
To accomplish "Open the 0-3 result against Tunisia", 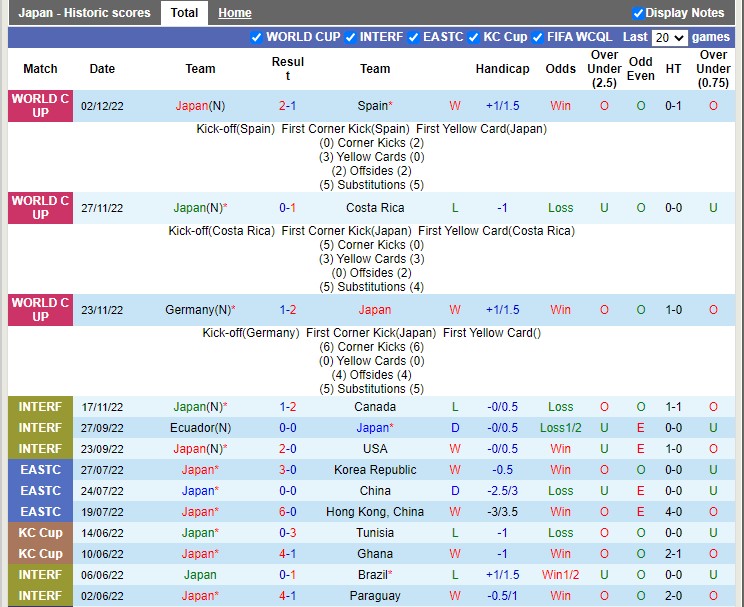I will coord(288,533).
